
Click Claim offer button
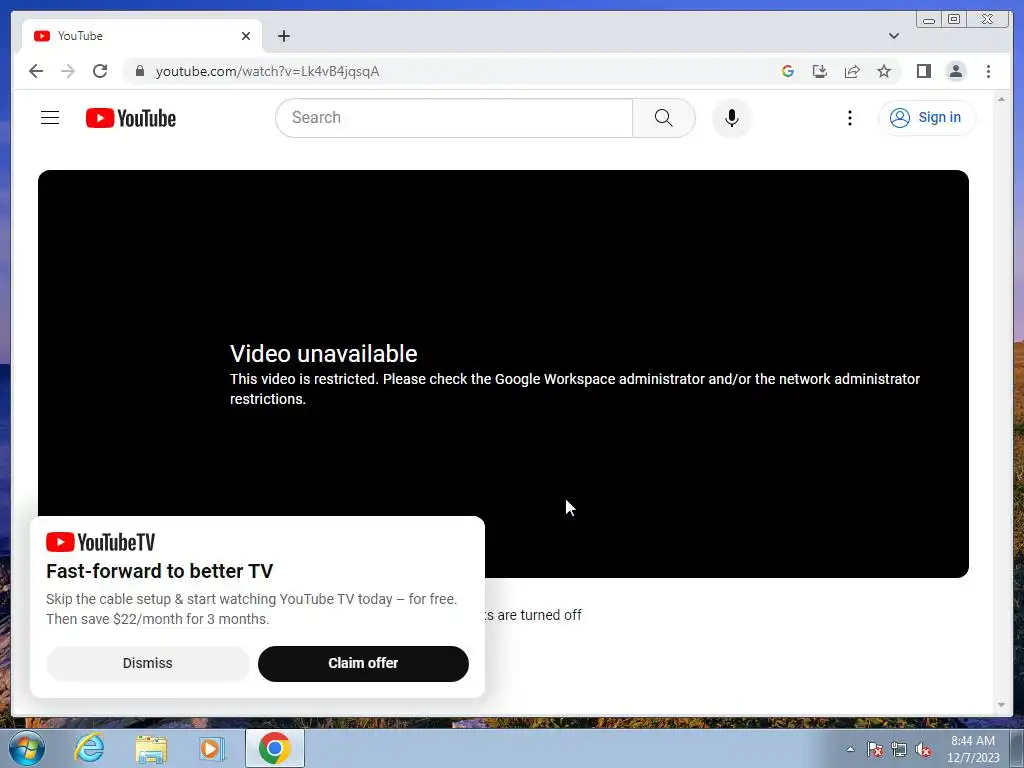363,664
